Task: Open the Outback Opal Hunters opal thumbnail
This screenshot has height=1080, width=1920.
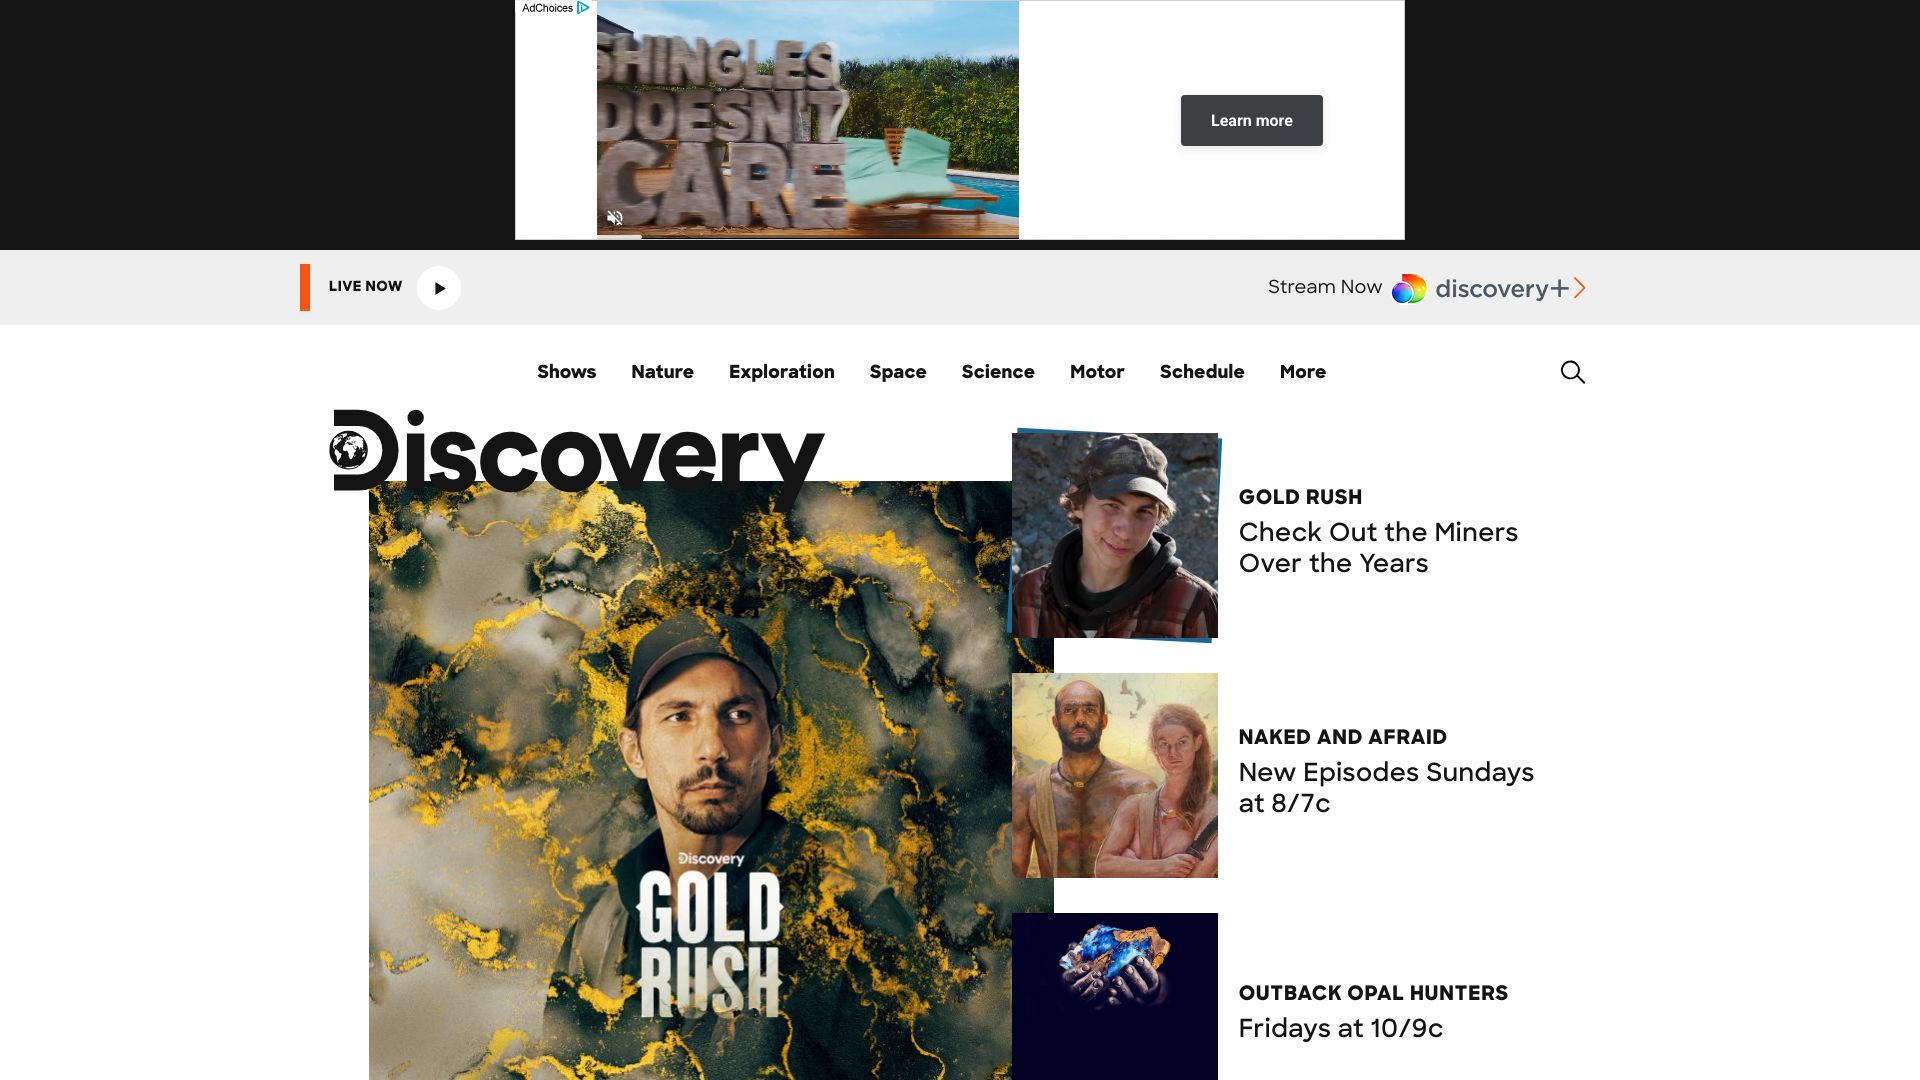Action: point(1115,996)
